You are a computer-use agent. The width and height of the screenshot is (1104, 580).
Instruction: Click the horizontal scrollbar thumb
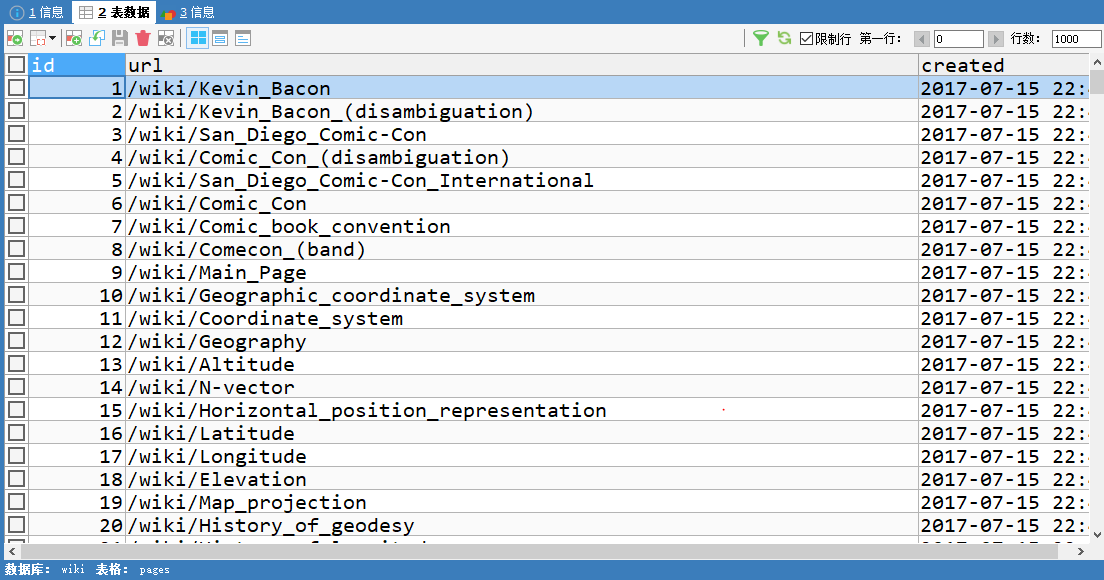tap(539, 551)
